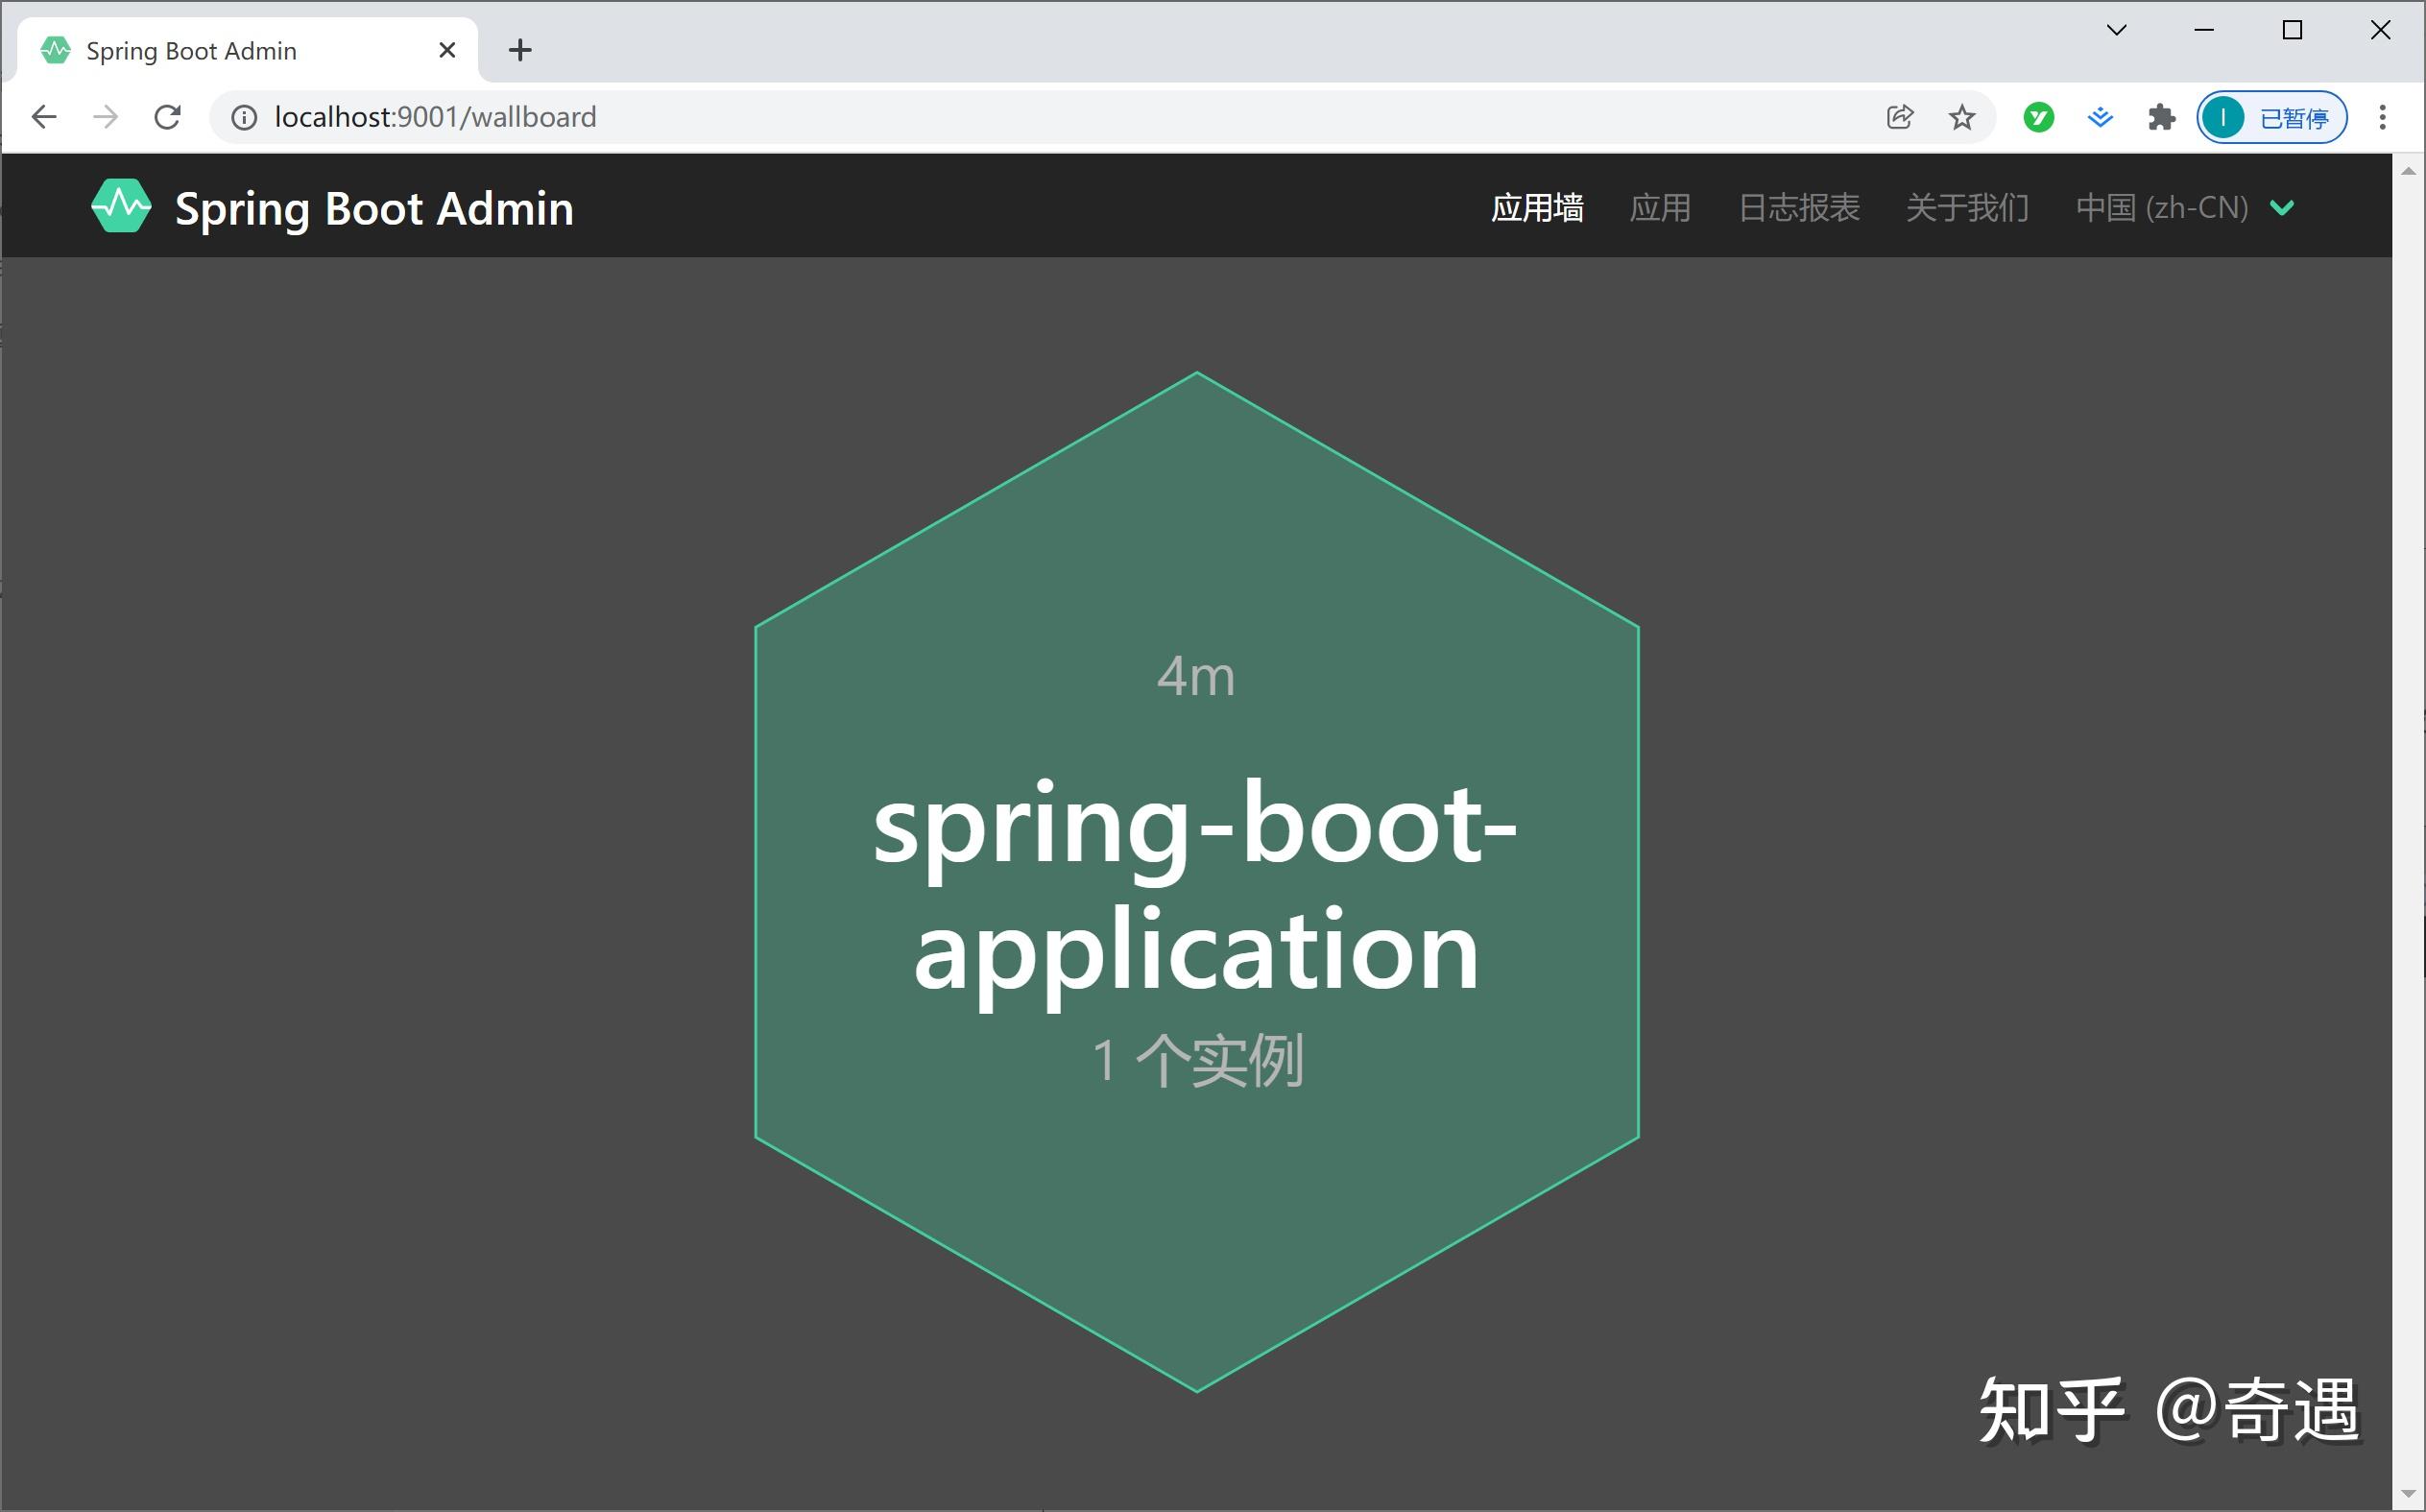The width and height of the screenshot is (2426, 1512).
Task: Click the blue double-chevron extension icon
Action: tap(2100, 117)
